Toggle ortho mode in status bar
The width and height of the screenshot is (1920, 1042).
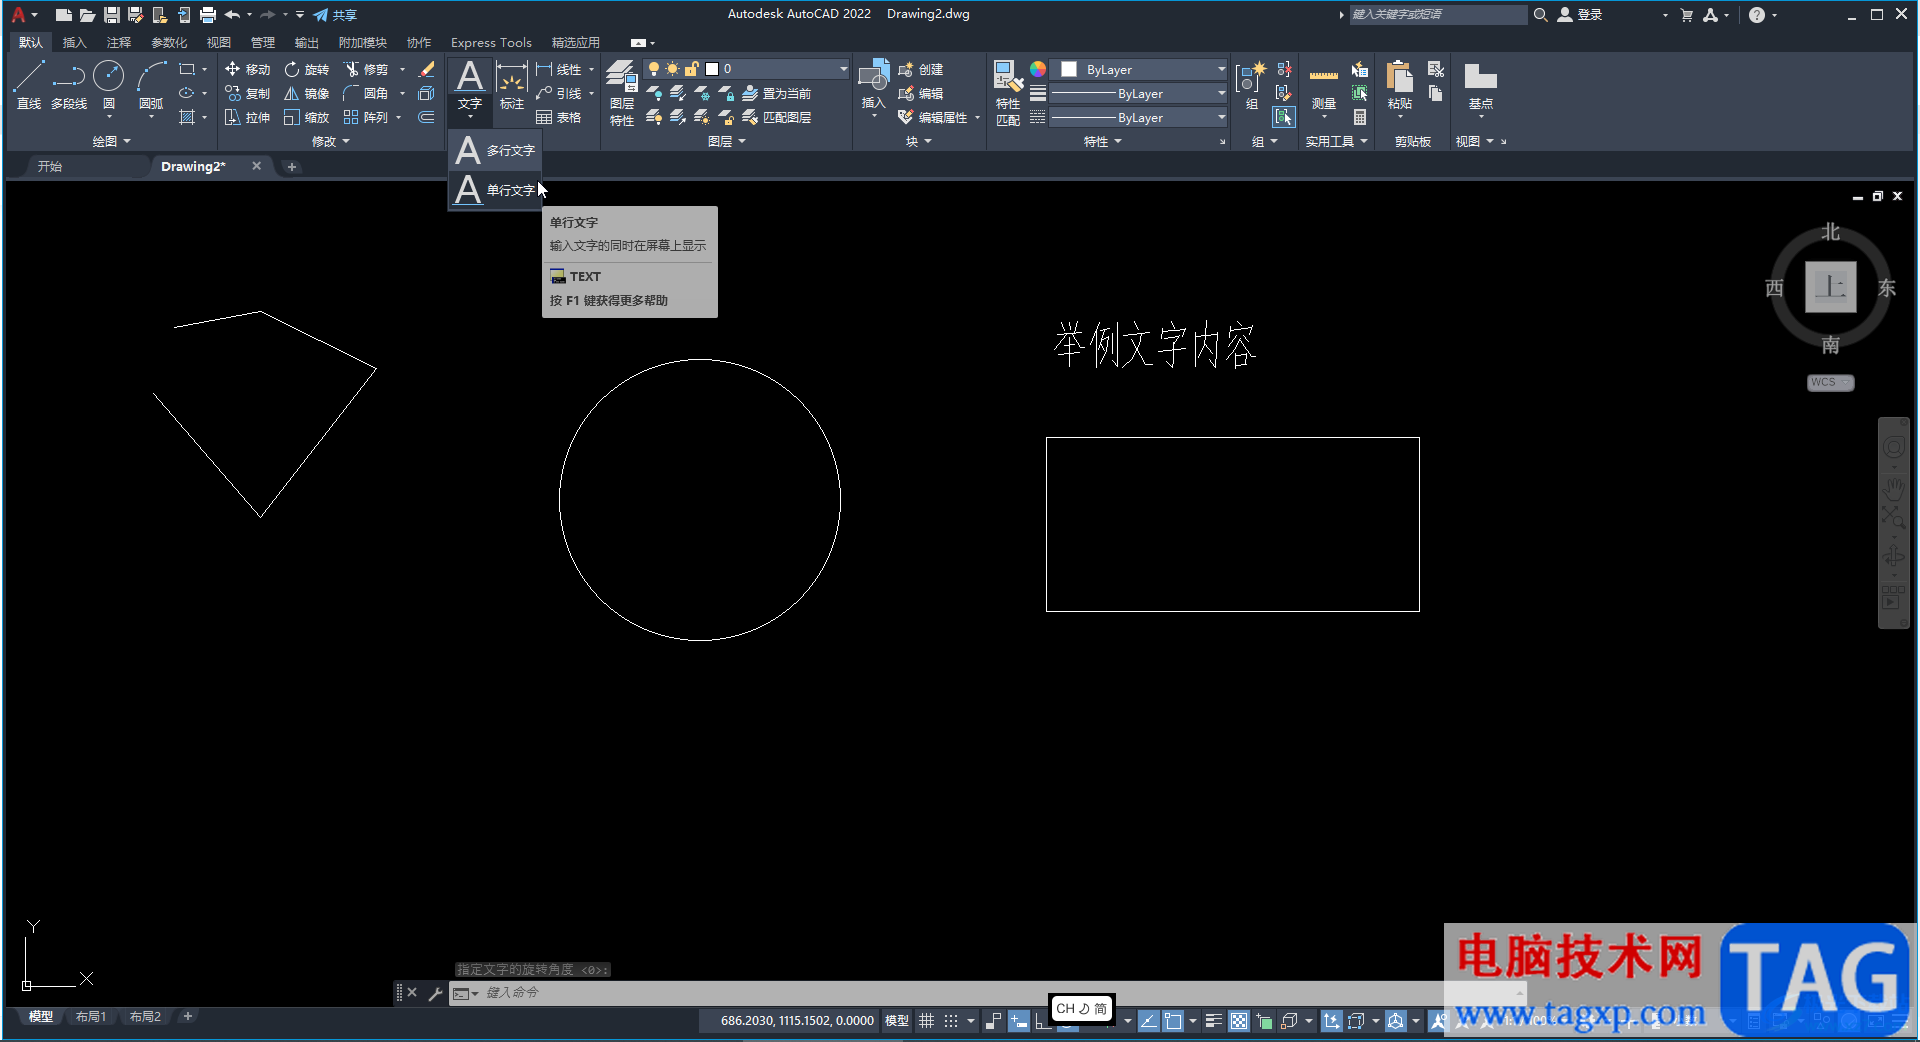pos(1042,1021)
